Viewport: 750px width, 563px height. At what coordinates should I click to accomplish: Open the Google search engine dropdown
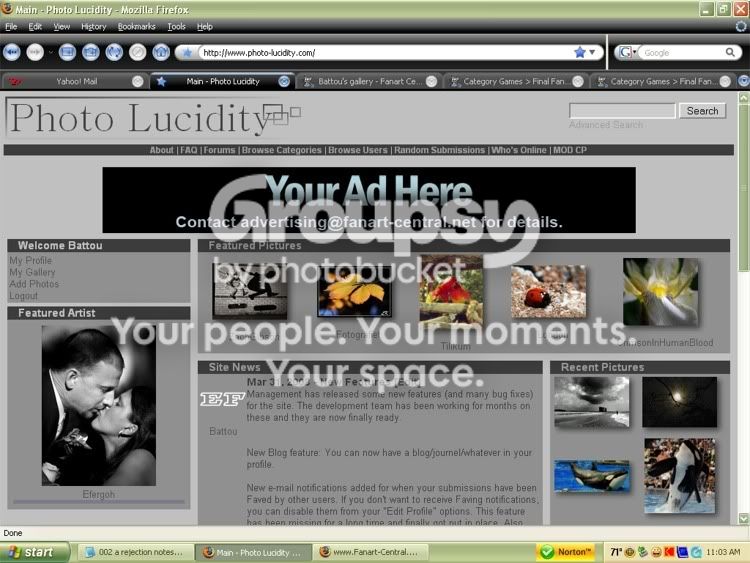click(x=628, y=53)
